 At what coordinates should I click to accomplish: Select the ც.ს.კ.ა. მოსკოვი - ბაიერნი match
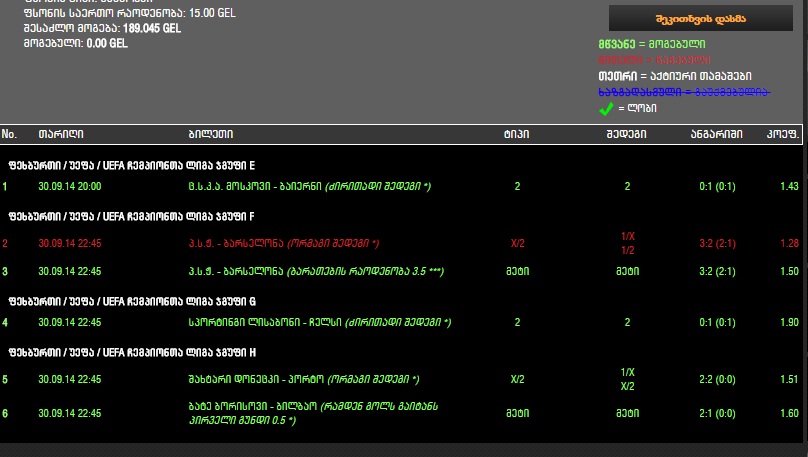coord(309,186)
